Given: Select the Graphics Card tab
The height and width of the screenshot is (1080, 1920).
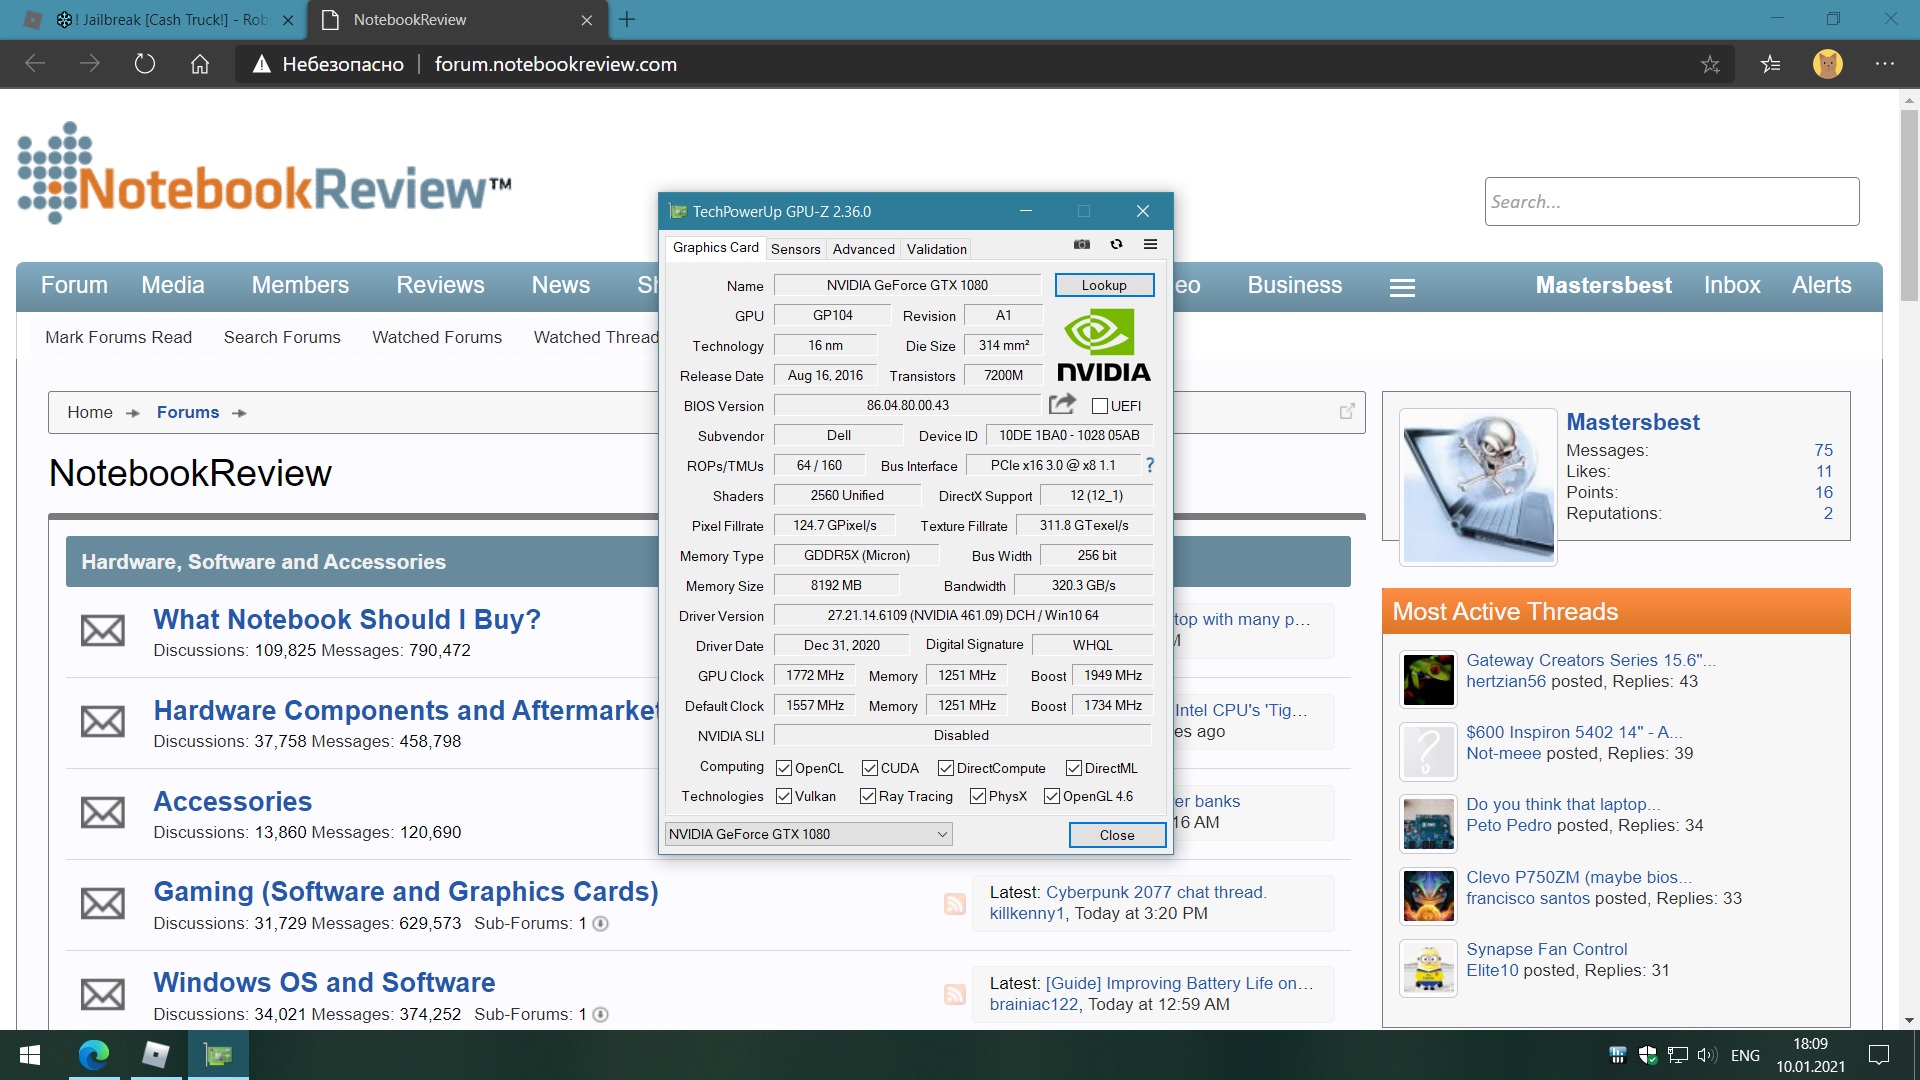Looking at the screenshot, I should click(715, 247).
